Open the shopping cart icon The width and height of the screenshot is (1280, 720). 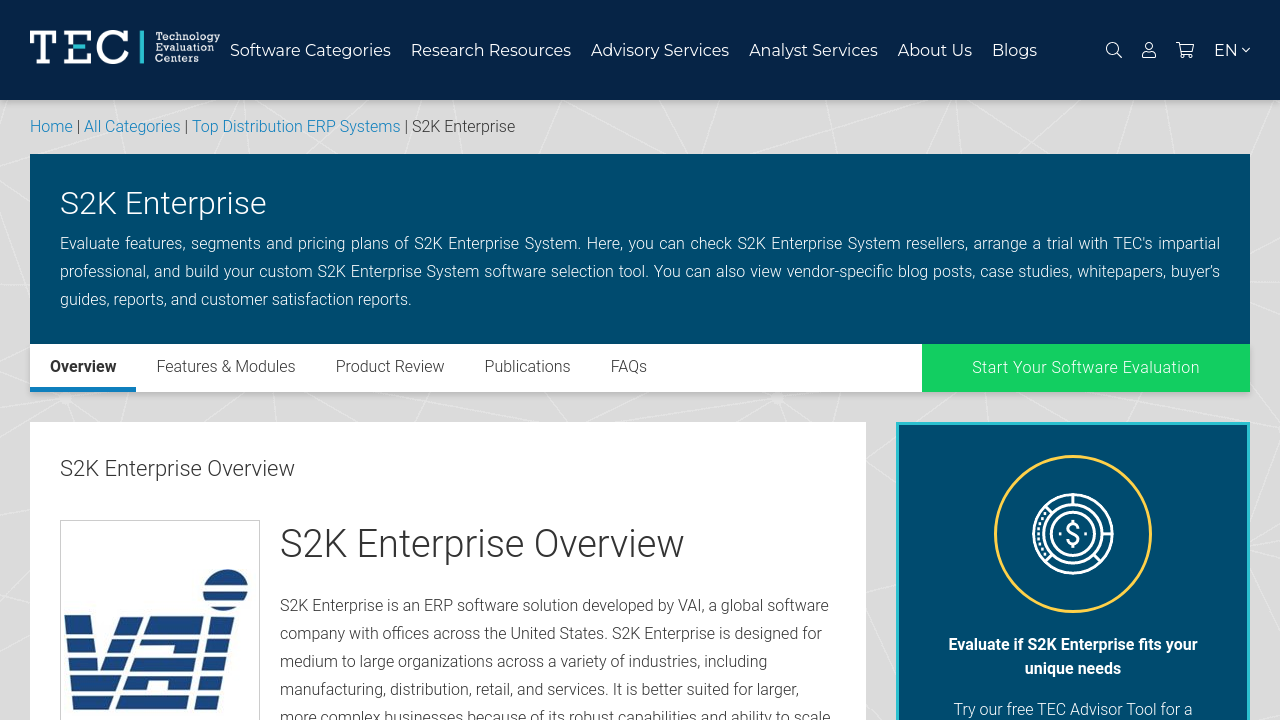tap(1185, 50)
